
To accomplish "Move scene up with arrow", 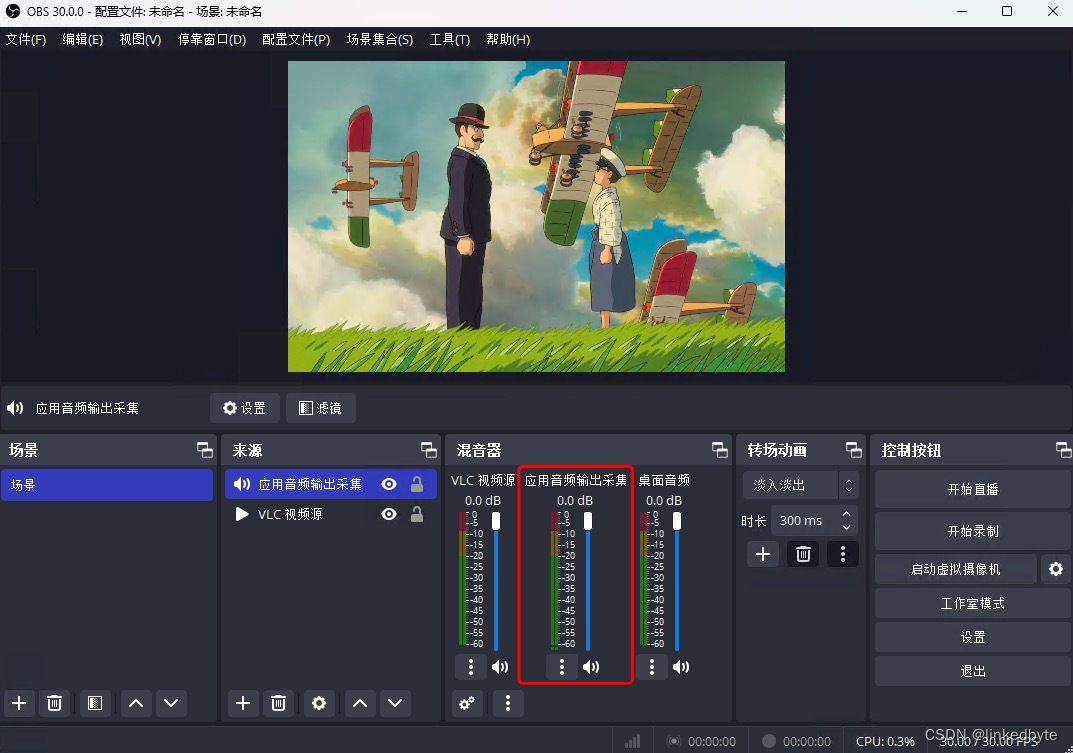I will (136, 703).
